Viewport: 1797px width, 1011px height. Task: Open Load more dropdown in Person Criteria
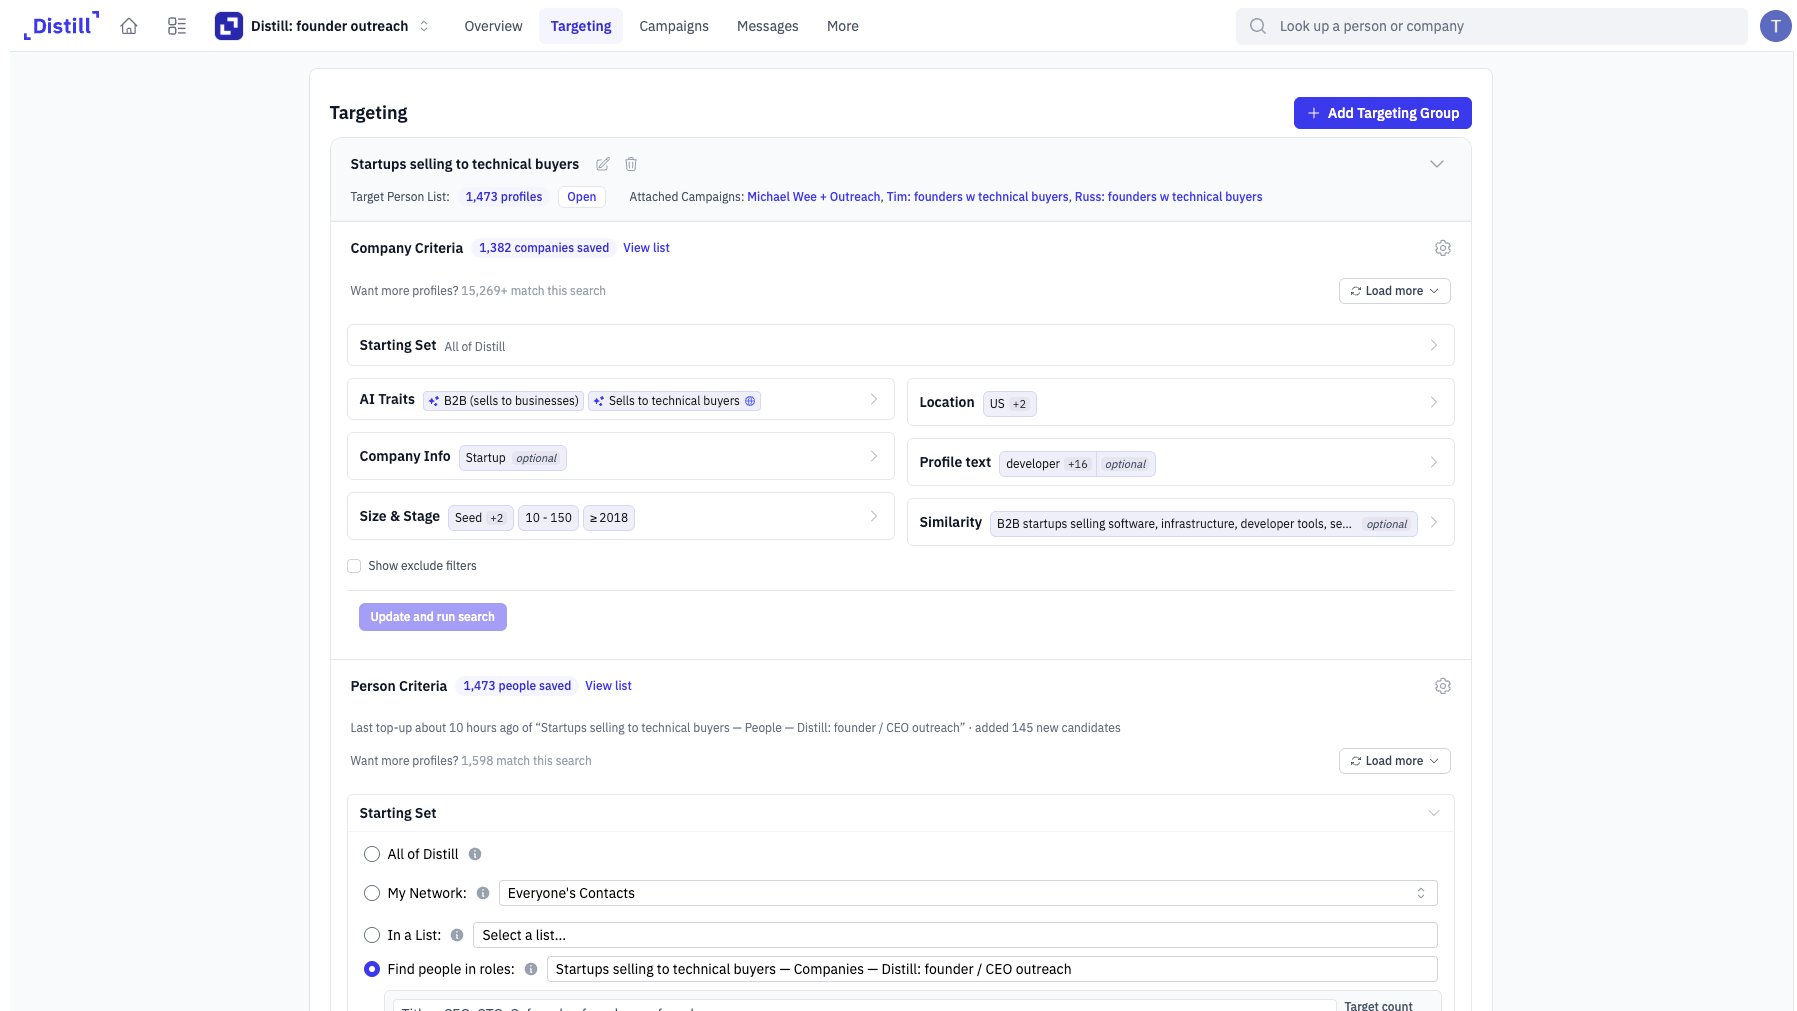tap(1394, 761)
